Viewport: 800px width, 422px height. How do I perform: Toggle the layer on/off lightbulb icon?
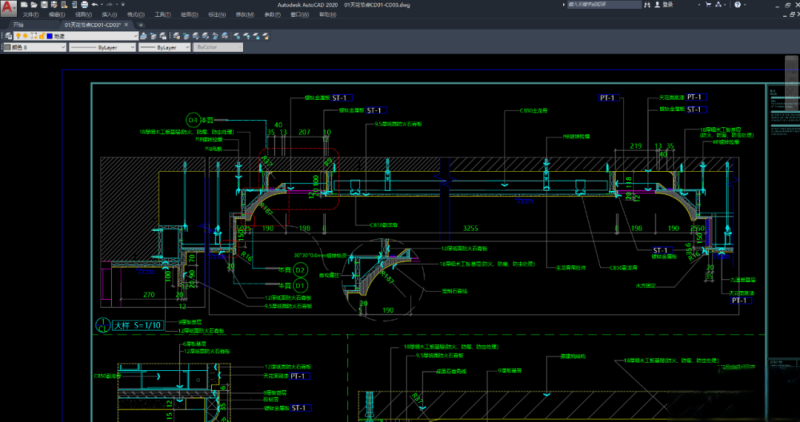pyautogui.click(x=17, y=35)
